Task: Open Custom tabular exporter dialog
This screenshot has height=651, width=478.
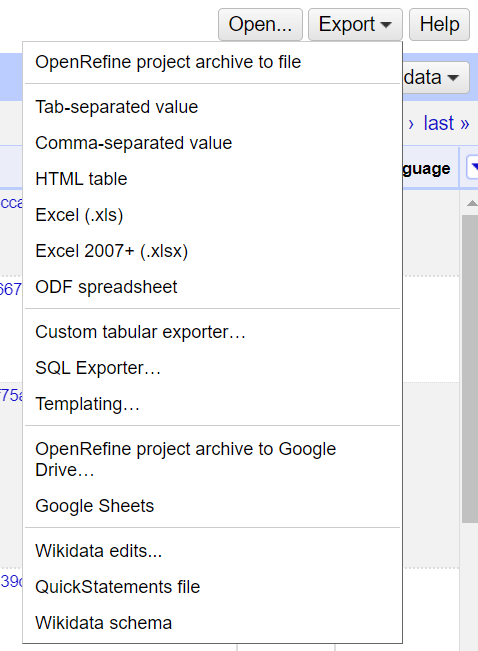Action: point(212,332)
